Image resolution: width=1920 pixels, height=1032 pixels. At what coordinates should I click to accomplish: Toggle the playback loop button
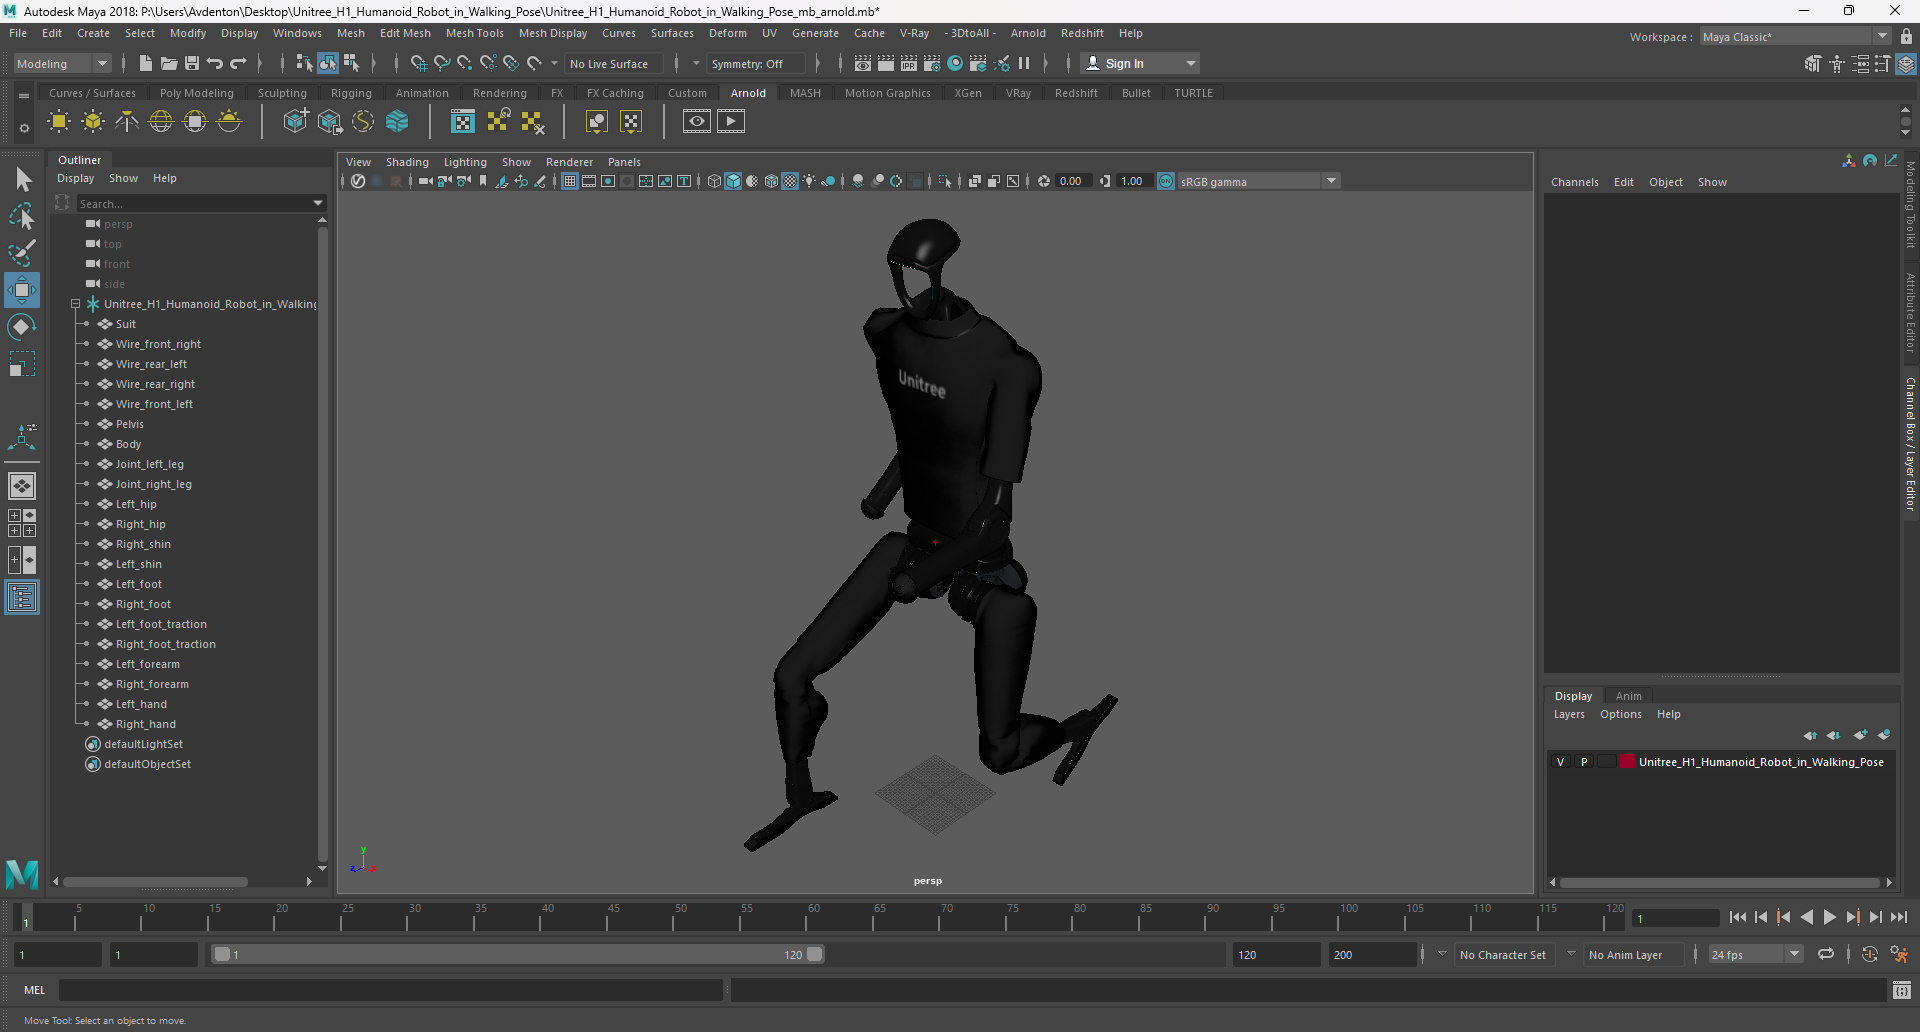click(1826, 954)
